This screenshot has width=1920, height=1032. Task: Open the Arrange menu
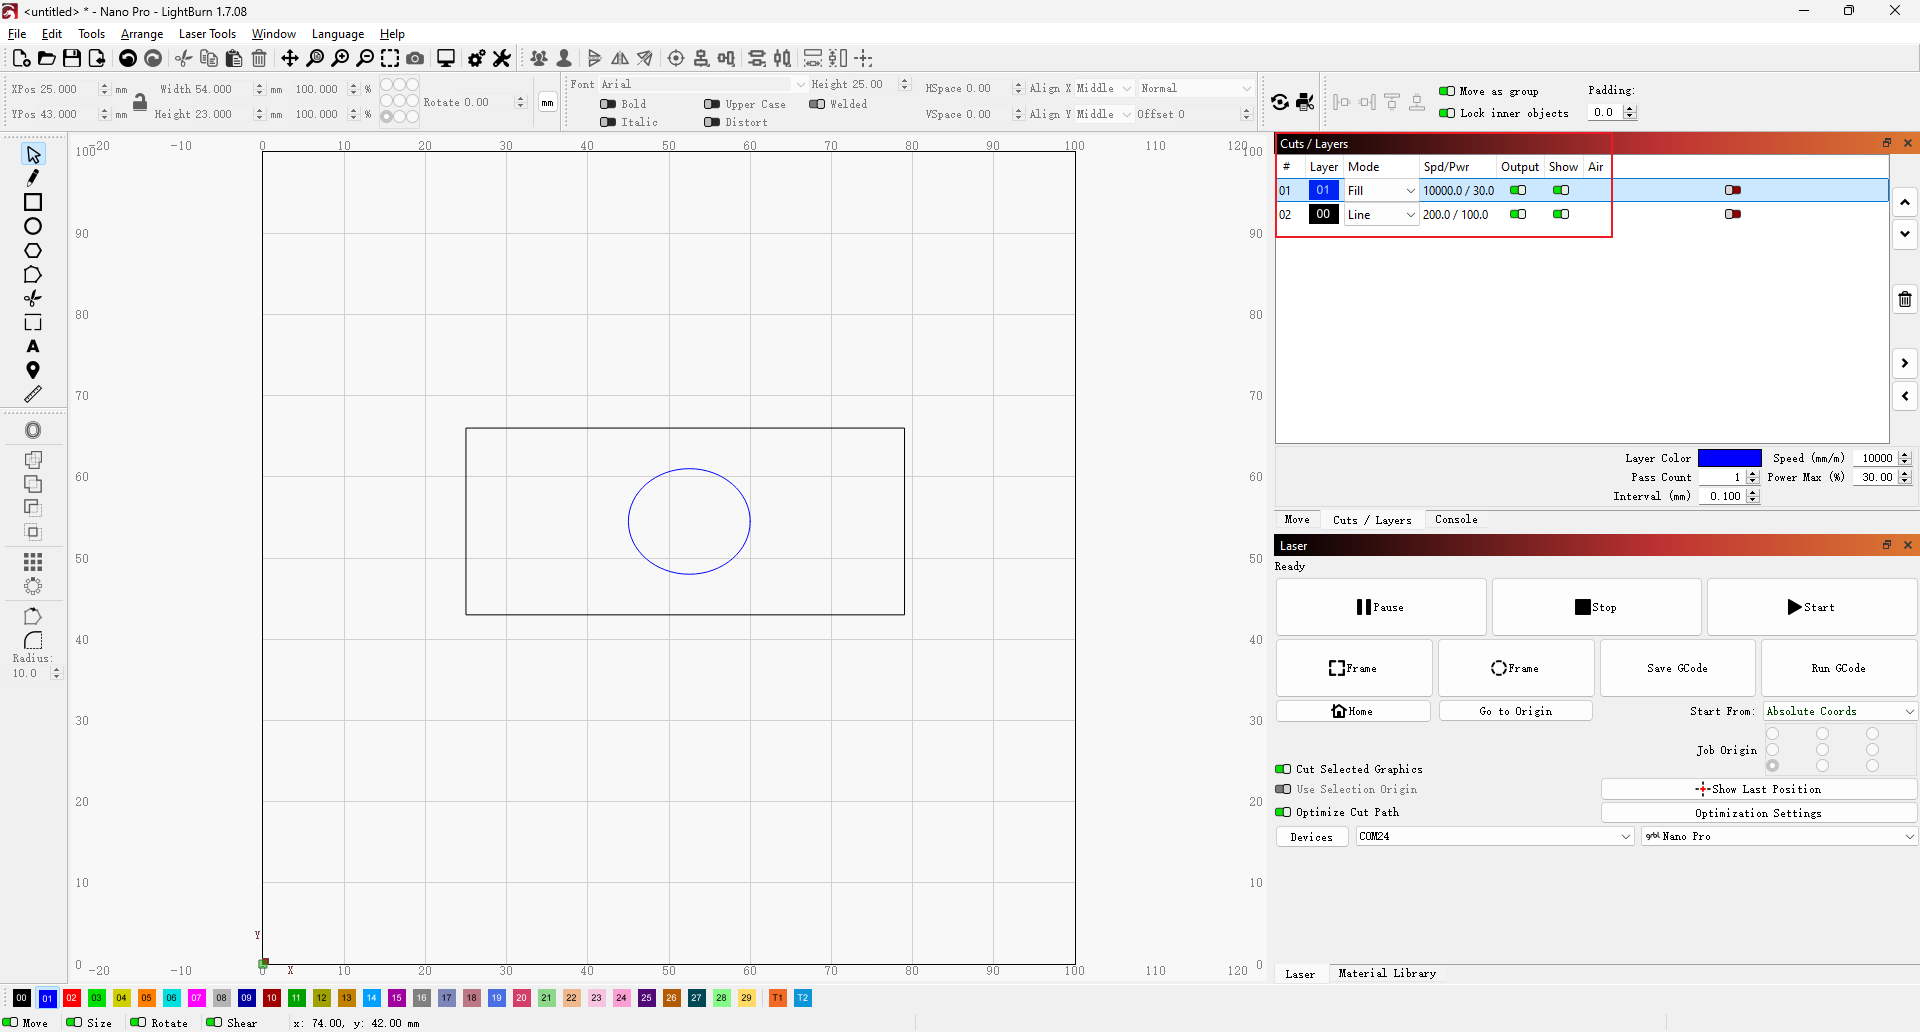(141, 33)
